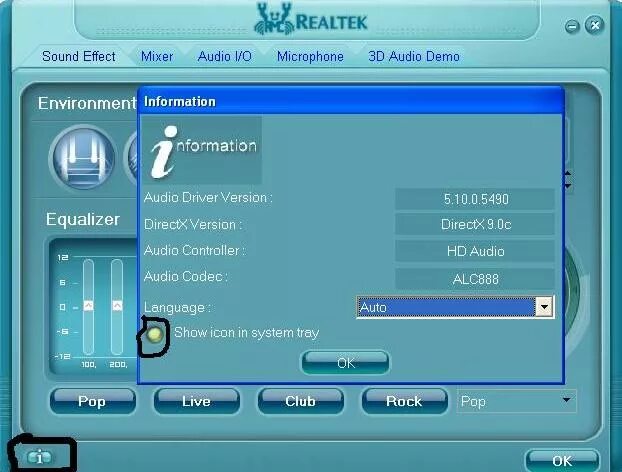Screen dimensions: 622x472
Task: Open the information icon at bottom-left corner
Action: tap(39, 457)
